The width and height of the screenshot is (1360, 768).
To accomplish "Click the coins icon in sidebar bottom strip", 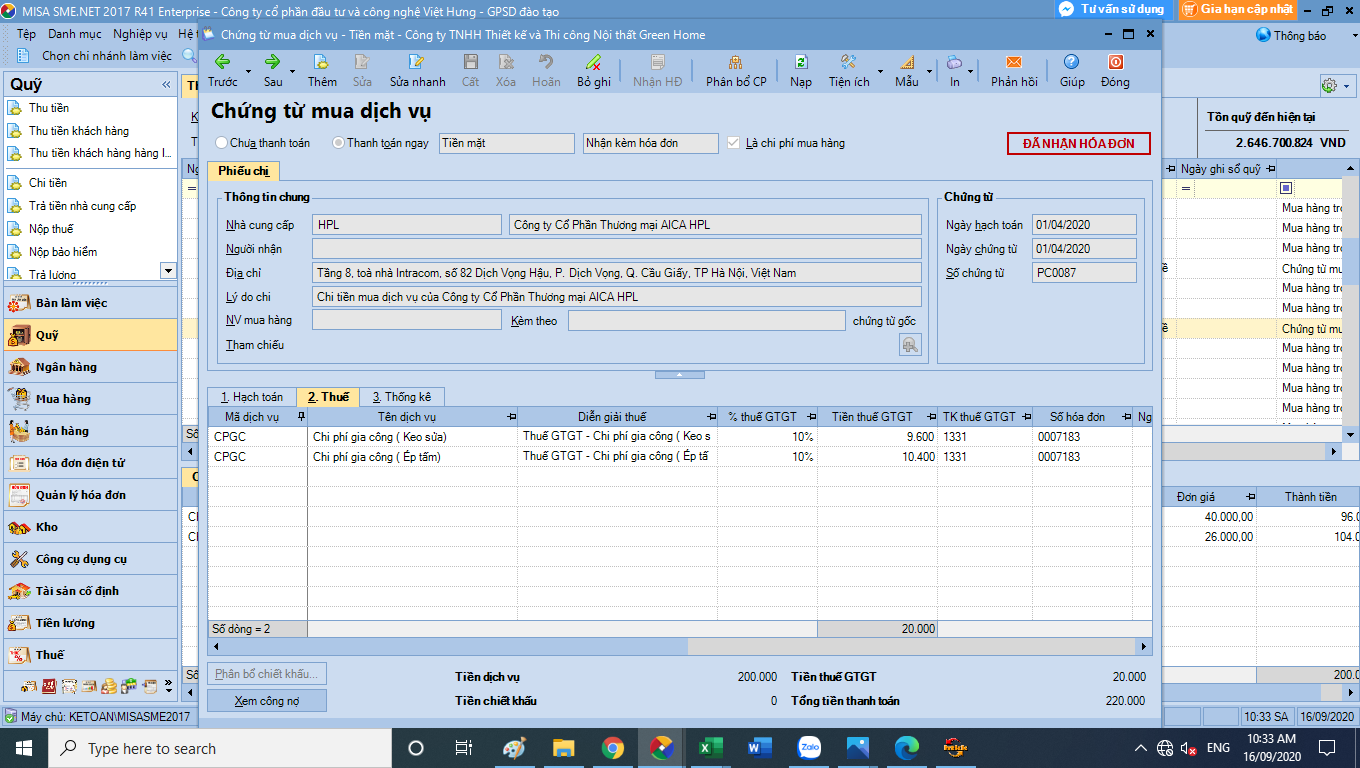I will [108, 687].
